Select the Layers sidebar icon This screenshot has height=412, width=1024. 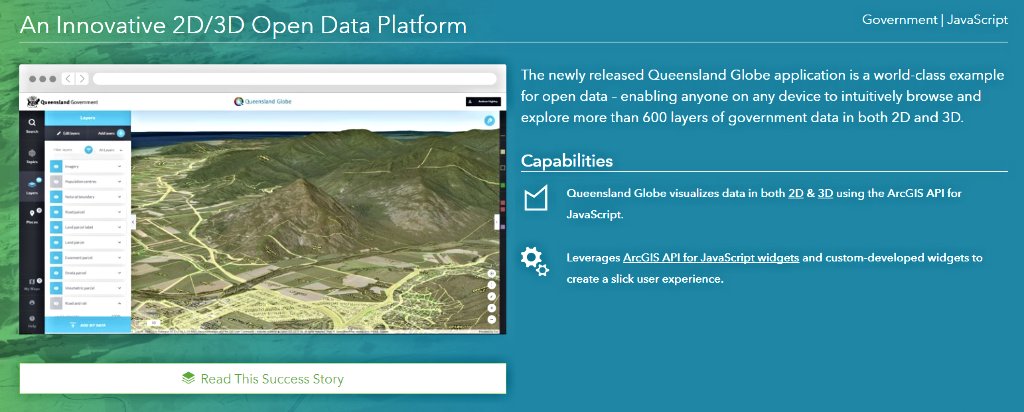pos(32,187)
